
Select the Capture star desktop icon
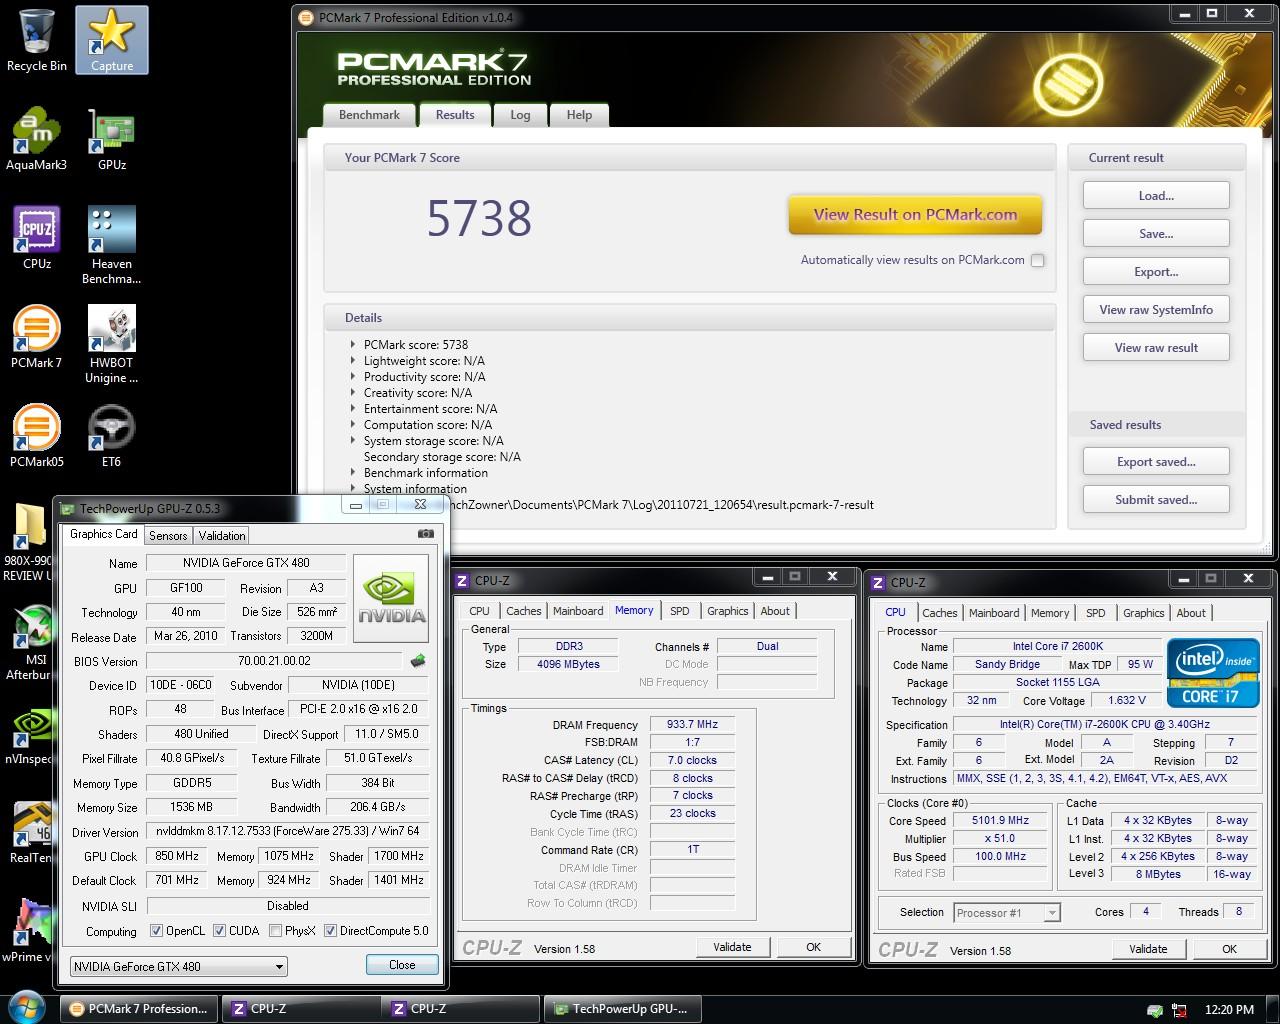point(112,40)
